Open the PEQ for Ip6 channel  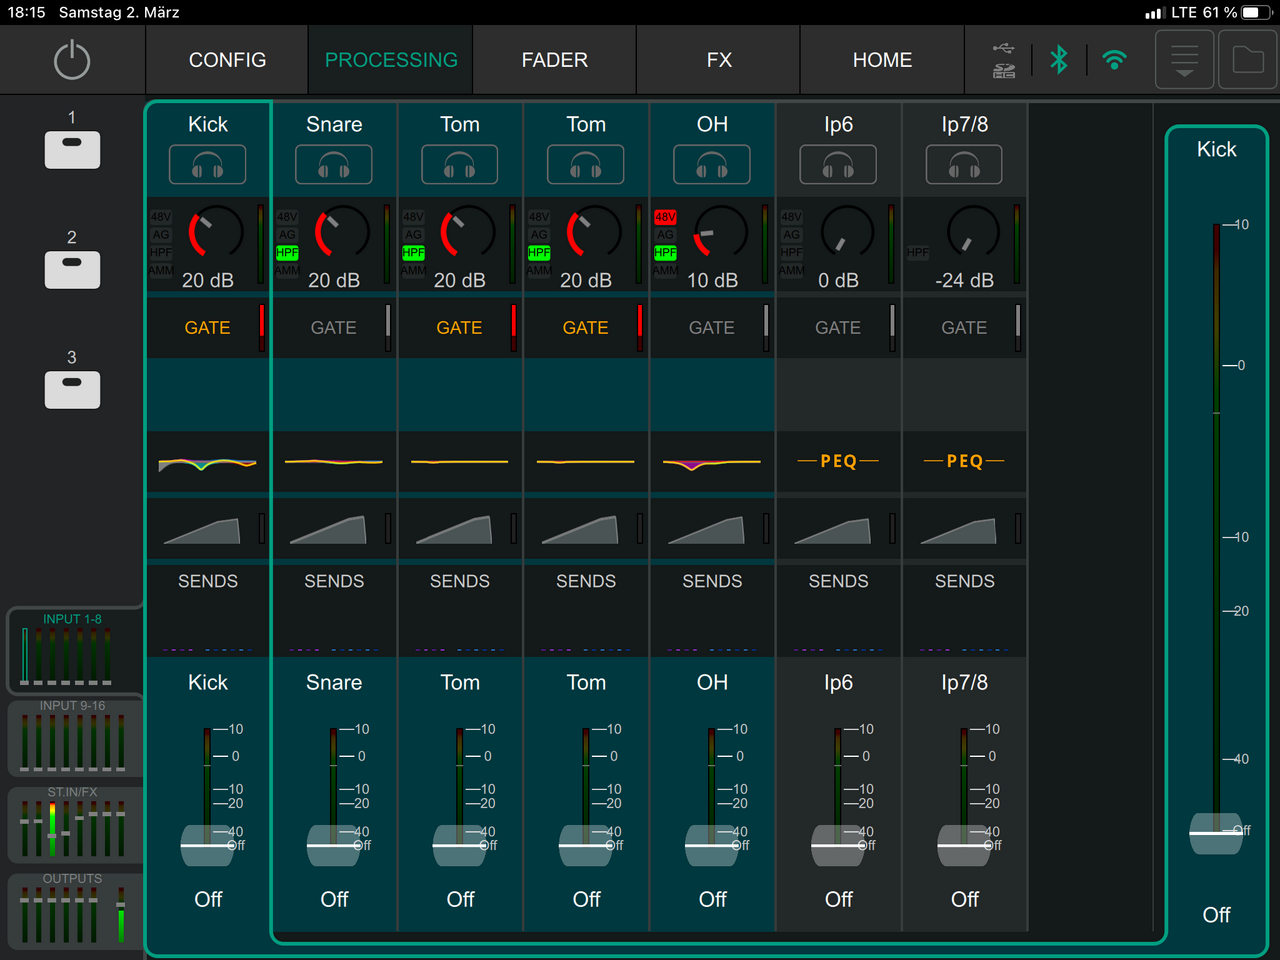coord(838,461)
